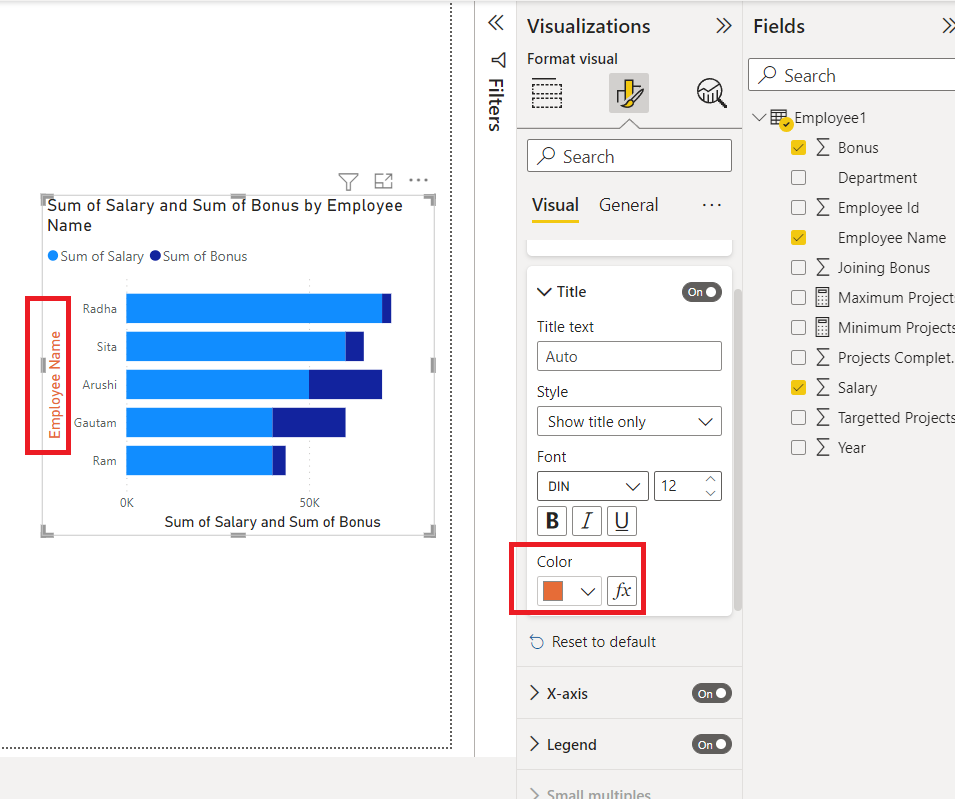The image size is (955, 799).
Task: Open the chart's More options ellipsis
Action: pos(418,181)
